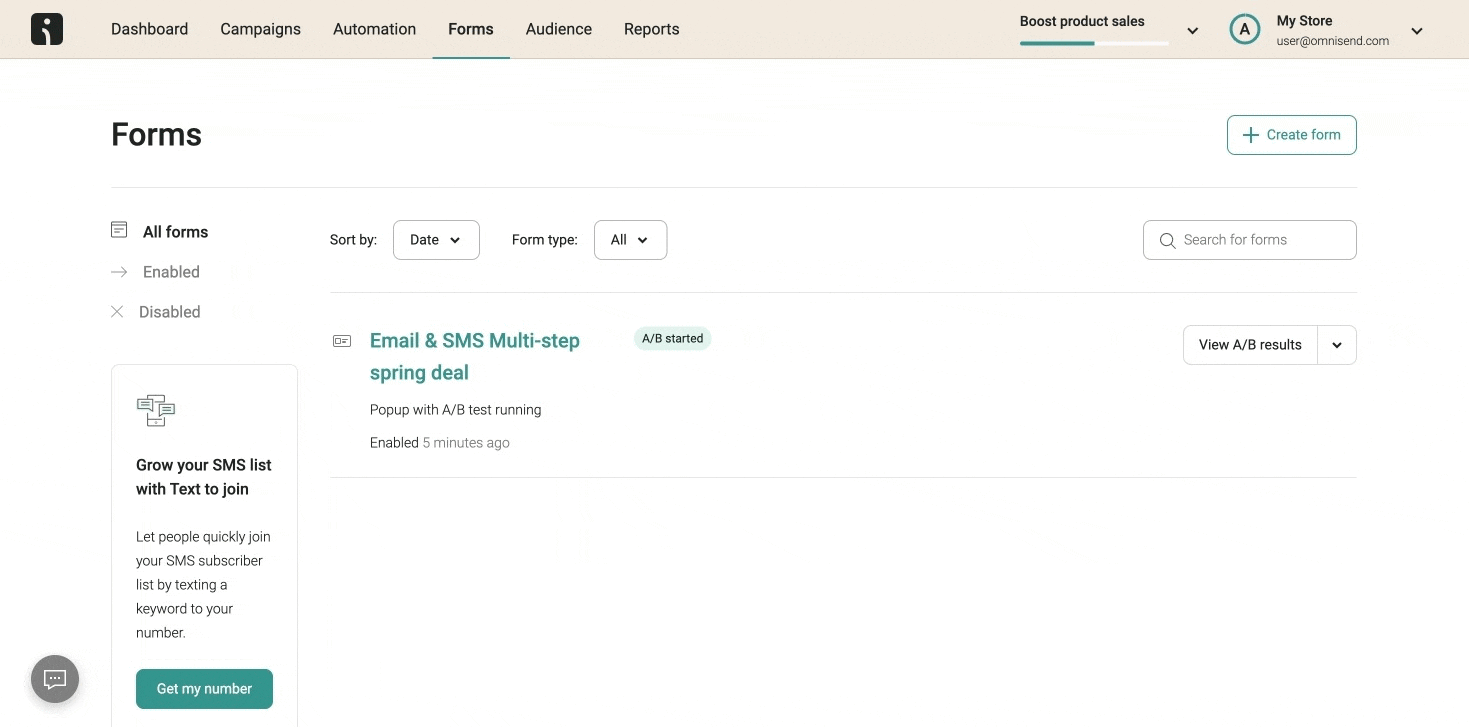1469x727 pixels.
Task: Click the Boost product sales progress bar
Action: click(x=1094, y=43)
